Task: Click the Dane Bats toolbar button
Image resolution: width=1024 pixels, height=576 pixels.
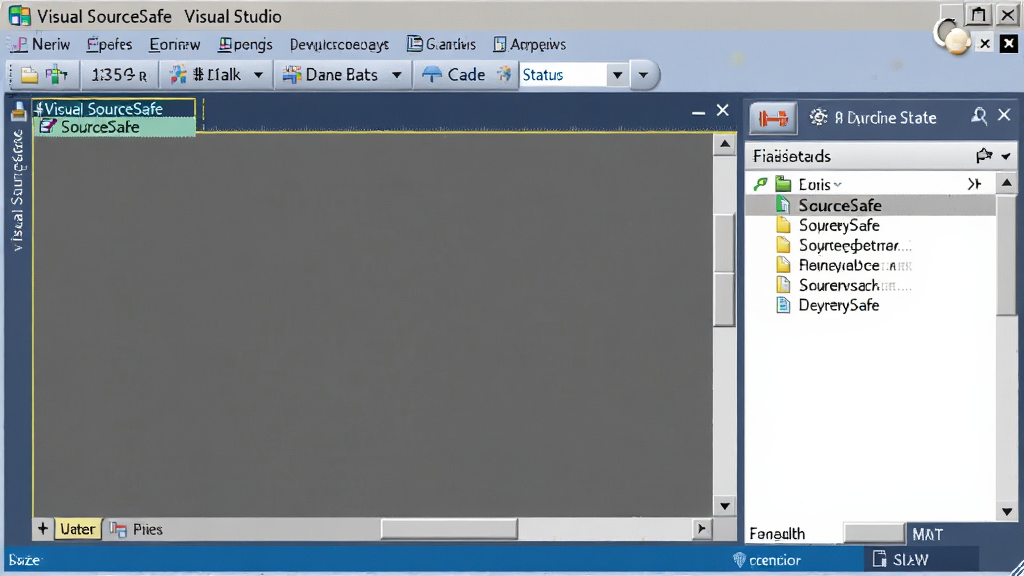Action: (x=330, y=75)
